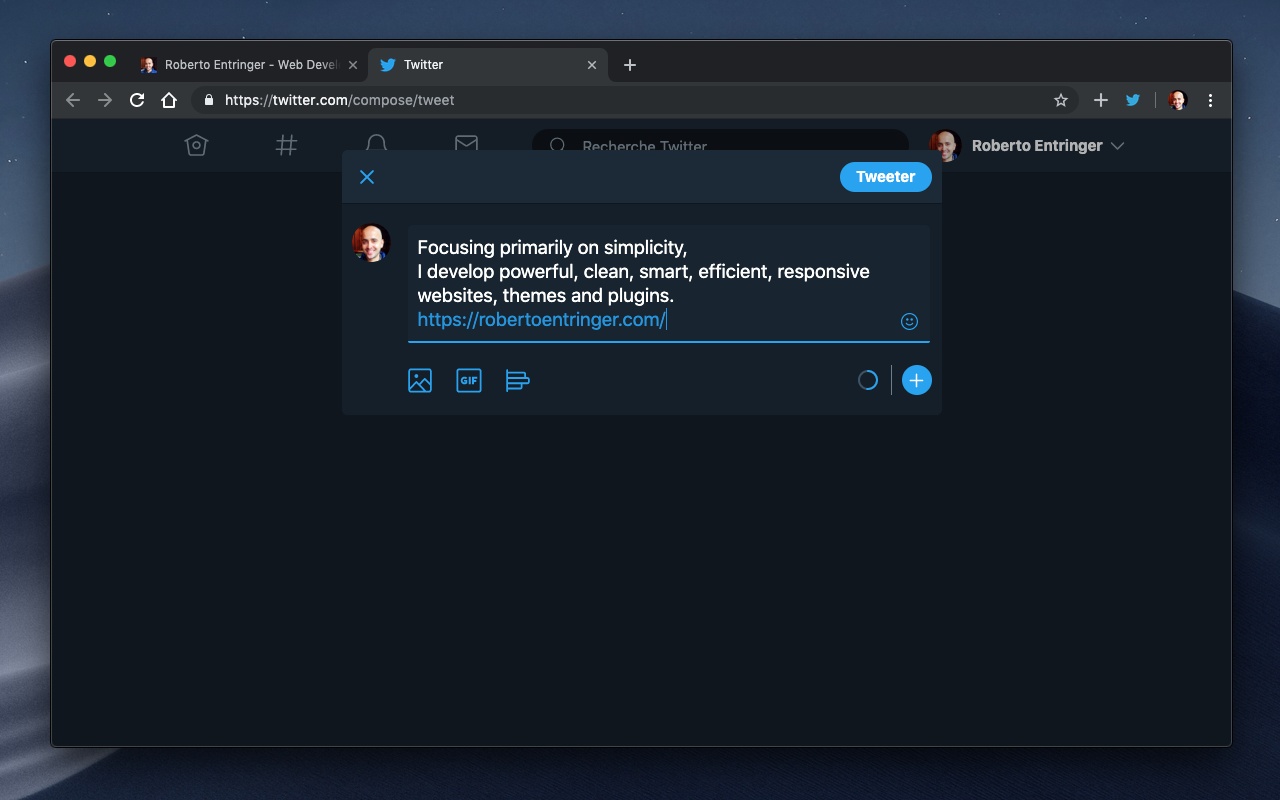Reload the current page
The image size is (1280, 800).
(x=137, y=100)
